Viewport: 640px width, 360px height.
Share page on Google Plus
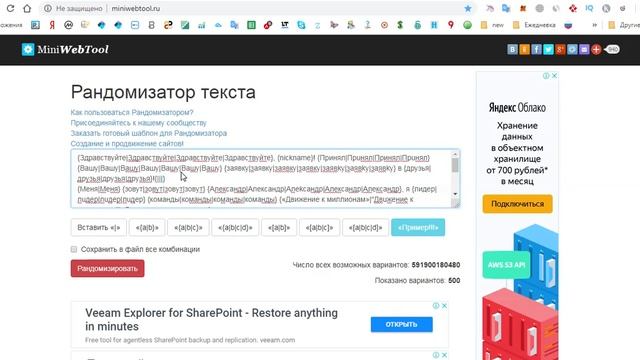point(560,49)
